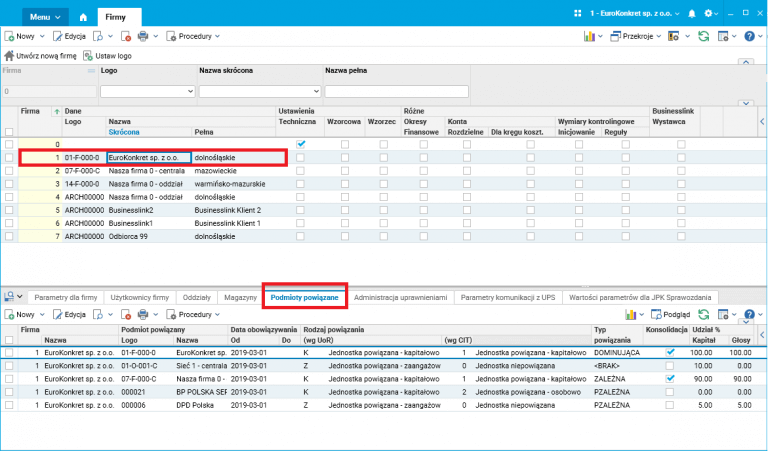The width and height of the screenshot is (768, 451).
Task: Click the notifications bell icon
Action: [693, 13]
